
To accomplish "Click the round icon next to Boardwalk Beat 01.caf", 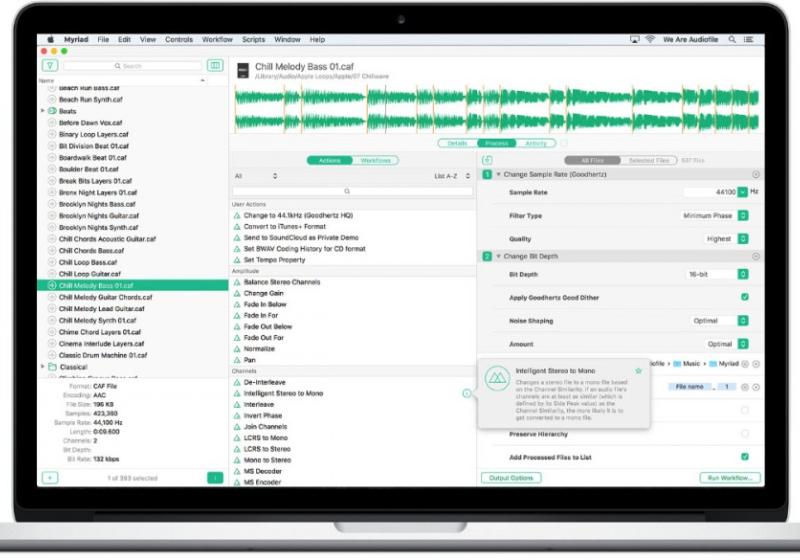I will point(52,157).
